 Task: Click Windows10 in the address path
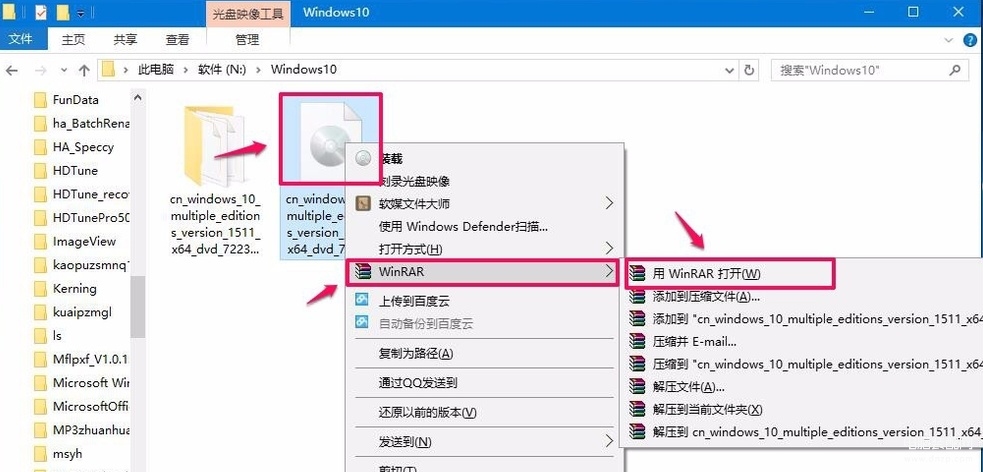[304, 70]
